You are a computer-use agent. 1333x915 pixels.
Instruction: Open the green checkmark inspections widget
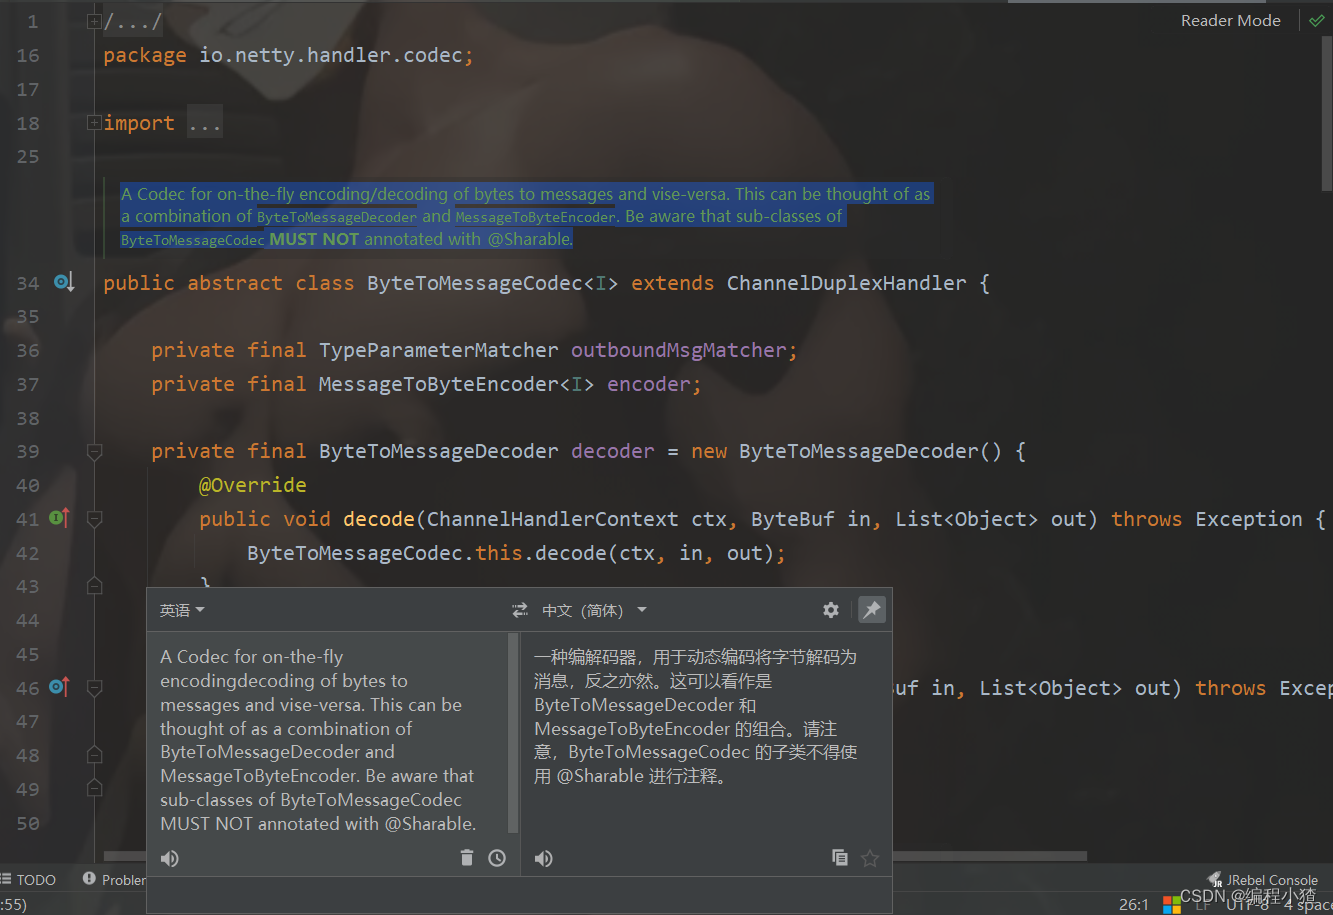1316,21
